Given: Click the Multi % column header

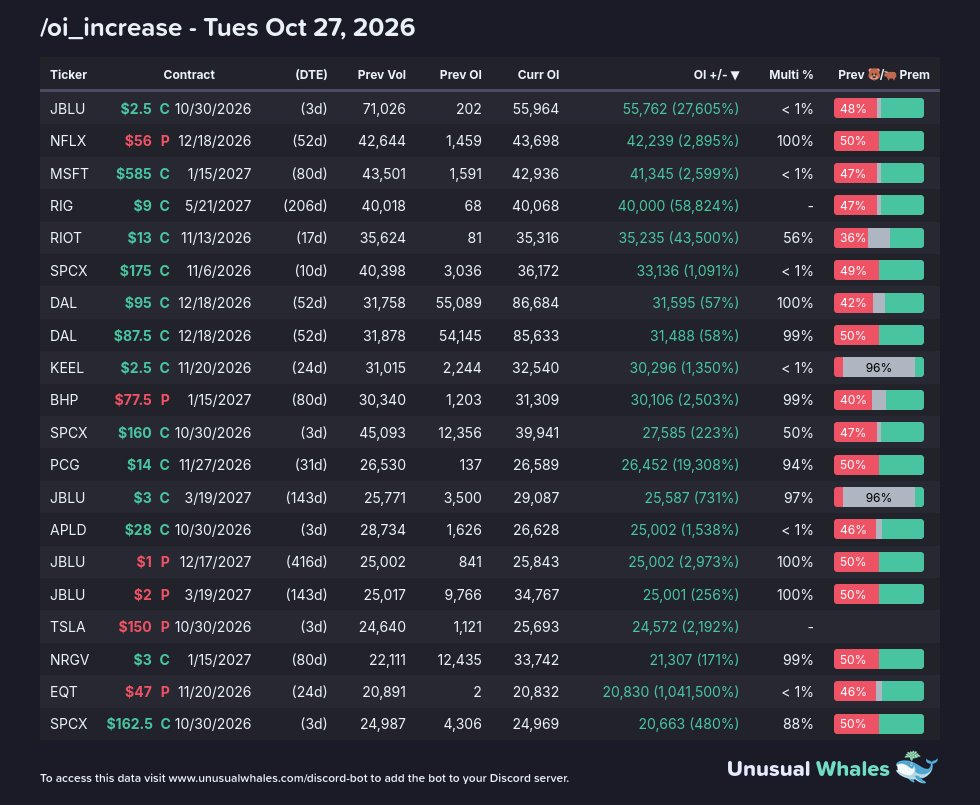Looking at the screenshot, I should click(791, 74).
